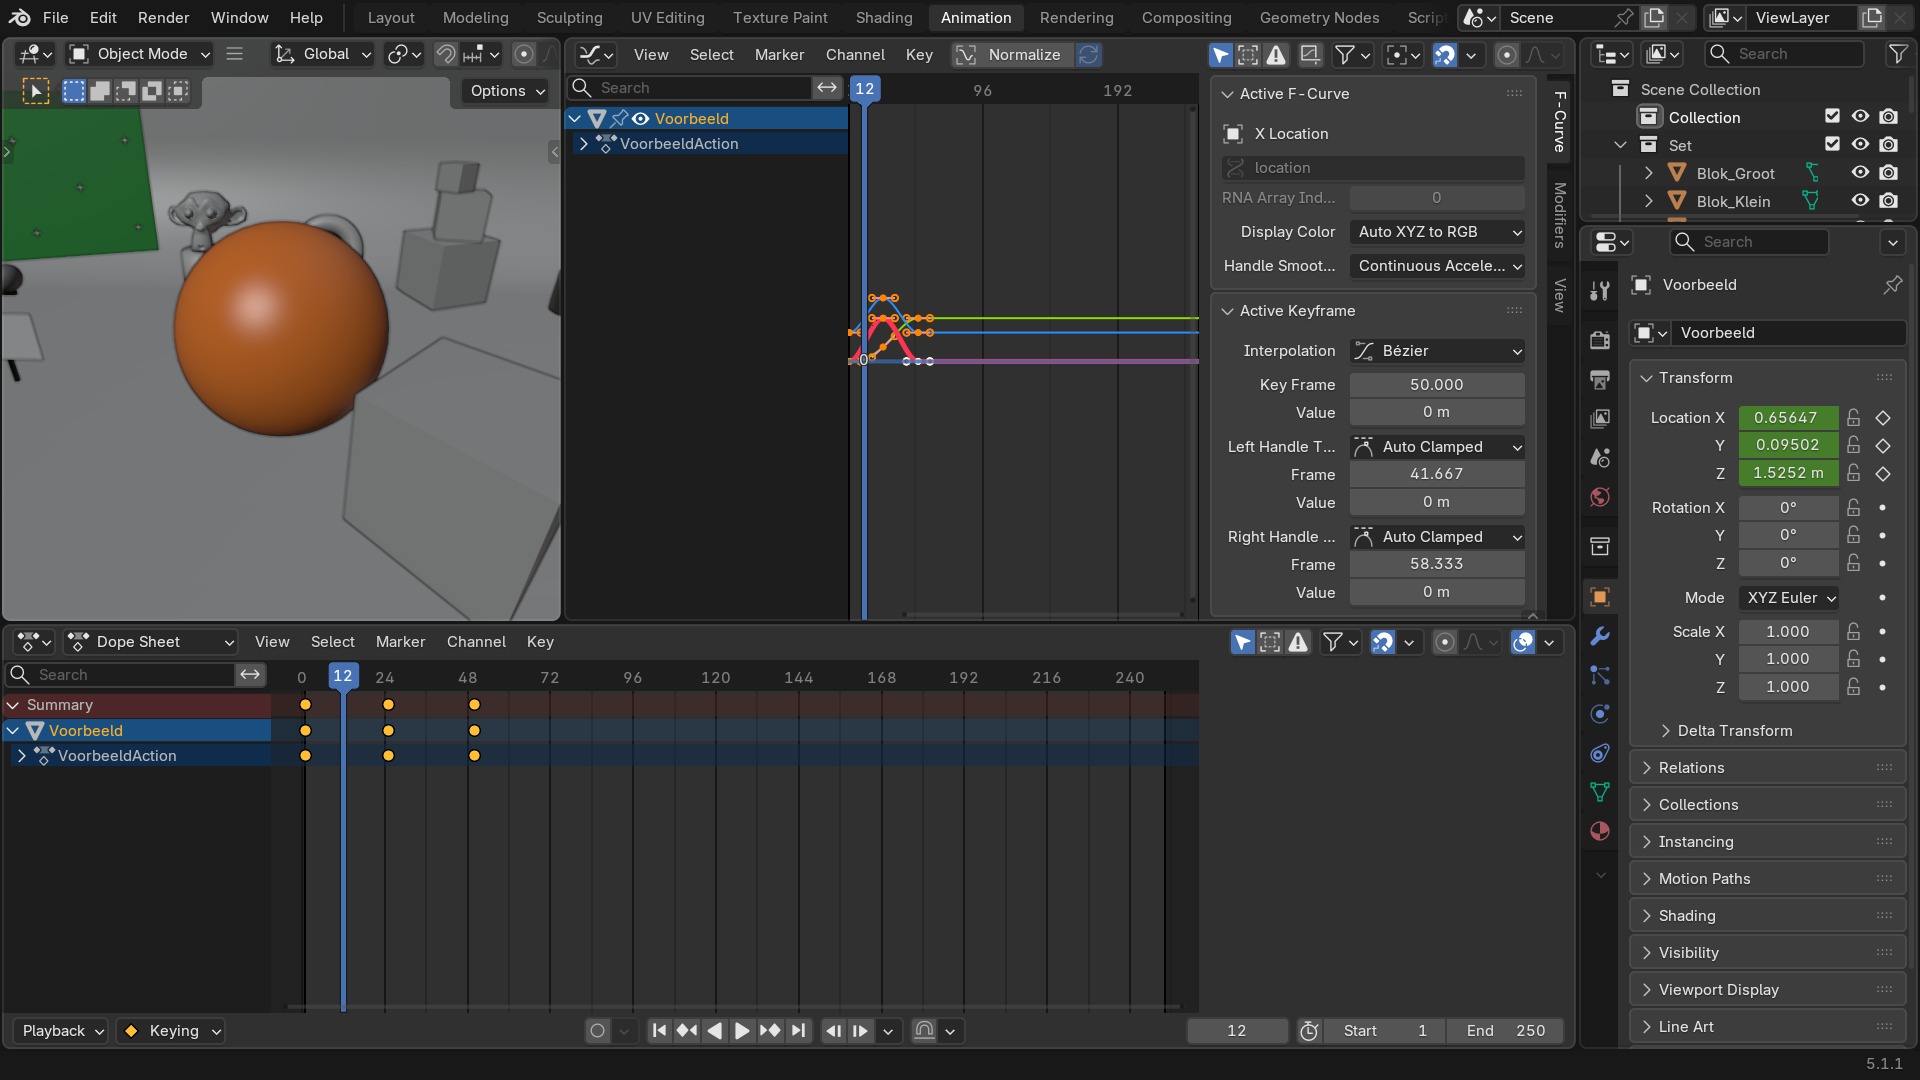This screenshot has height=1080, width=1920.
Task: Play the animation in reverse
Action: 715,1031
